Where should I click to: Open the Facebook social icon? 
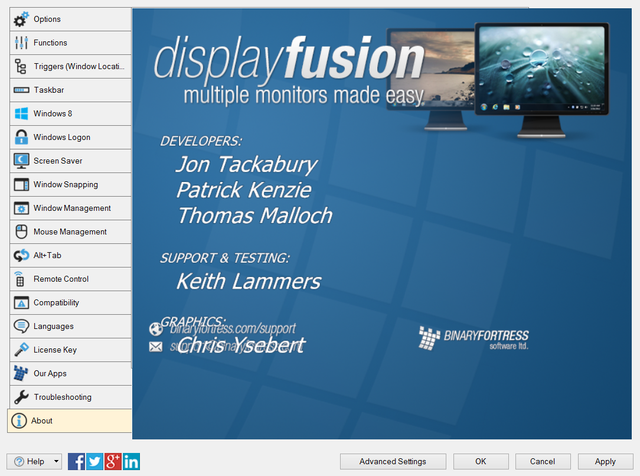click(x=76, y=462)
